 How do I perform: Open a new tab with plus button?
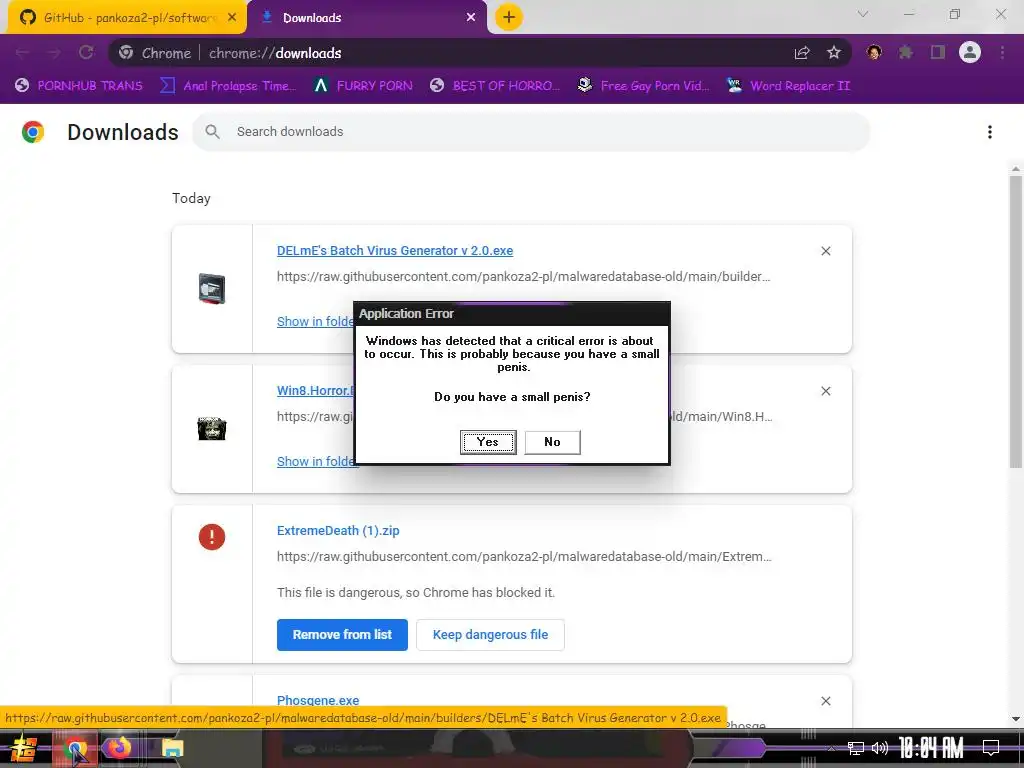509,17
